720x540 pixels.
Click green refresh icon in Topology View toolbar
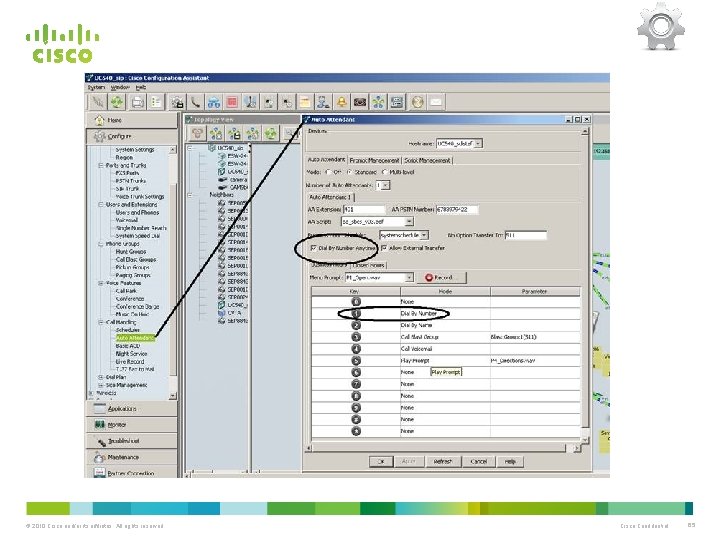[271, 134]
